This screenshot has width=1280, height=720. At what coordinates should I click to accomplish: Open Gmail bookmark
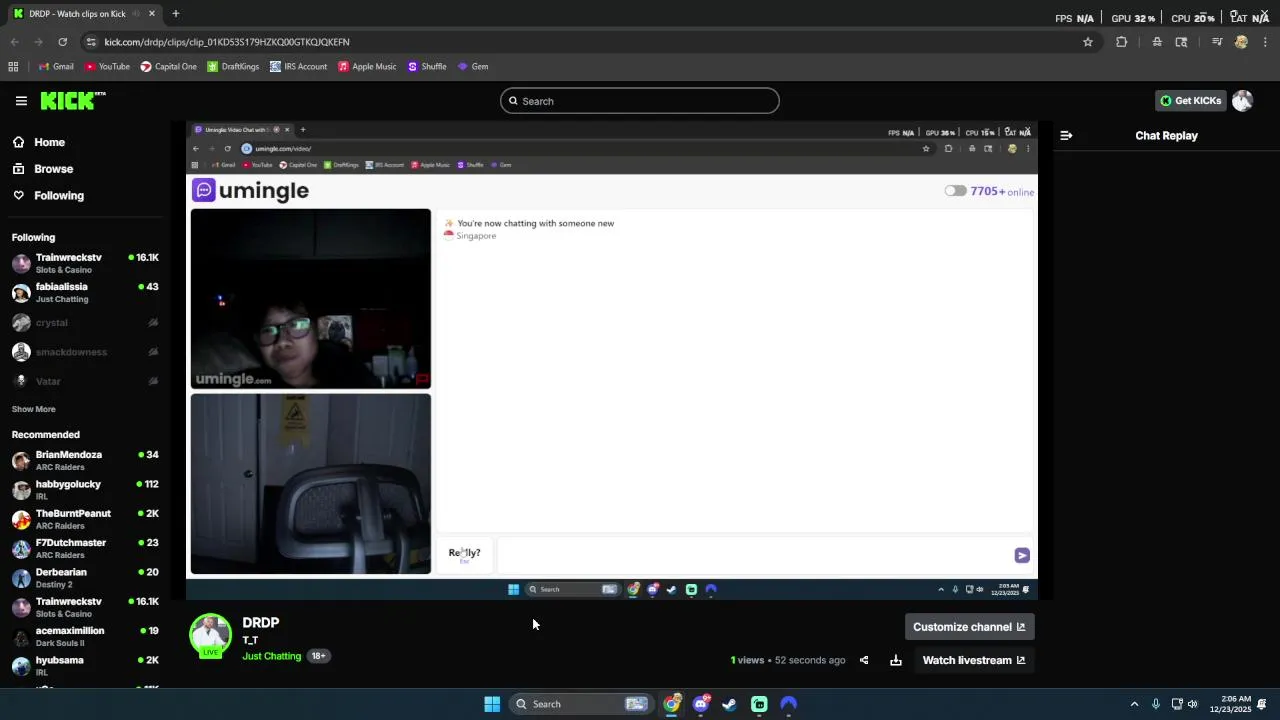click(x=56, y=66)
